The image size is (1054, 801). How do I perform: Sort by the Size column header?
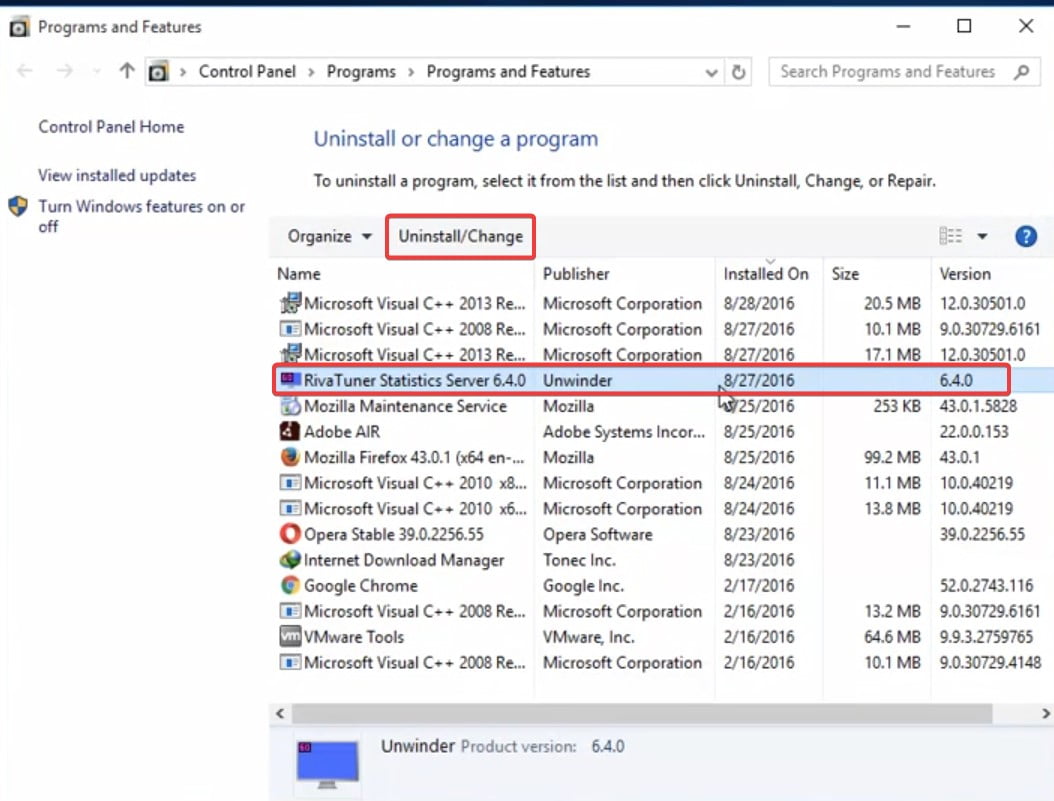[845, 274]
